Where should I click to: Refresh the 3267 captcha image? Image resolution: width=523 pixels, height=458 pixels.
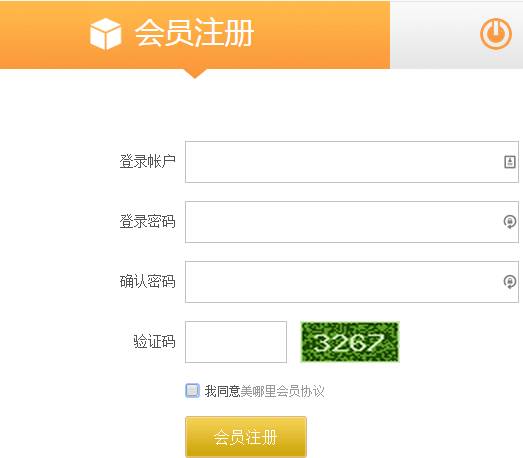(x=350, y=342)
